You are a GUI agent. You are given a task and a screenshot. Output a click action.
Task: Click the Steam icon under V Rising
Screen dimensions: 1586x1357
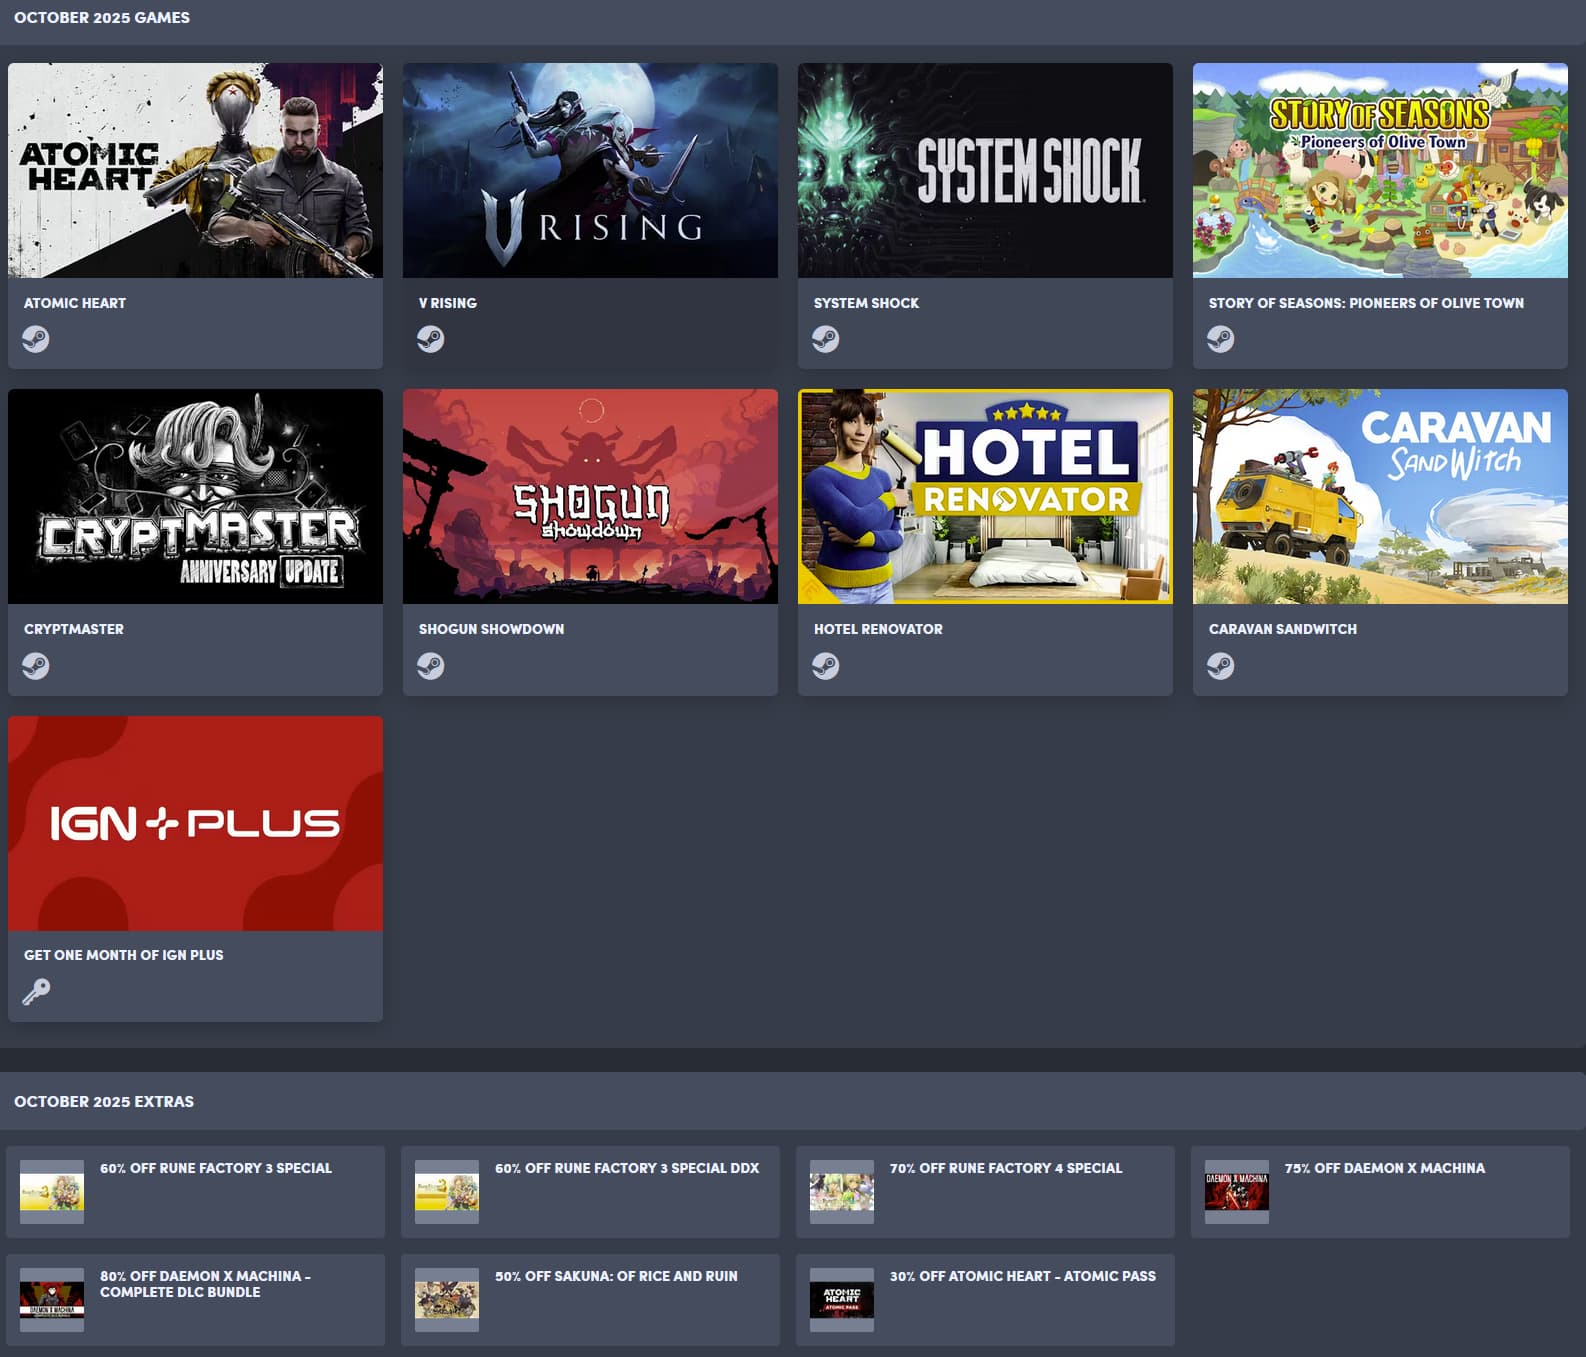431,339
